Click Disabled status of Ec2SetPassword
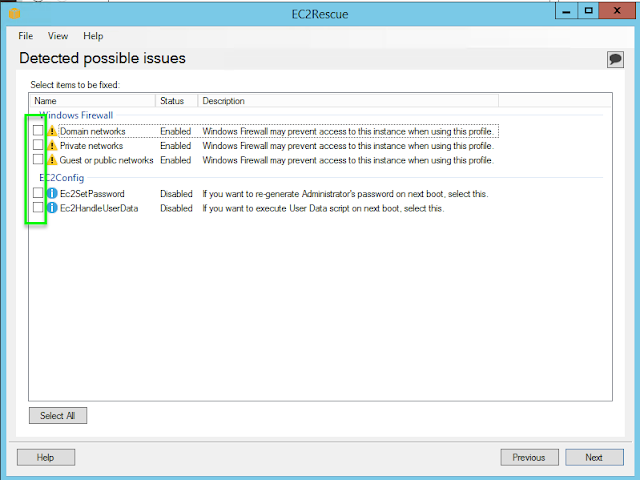 point(176,193)
